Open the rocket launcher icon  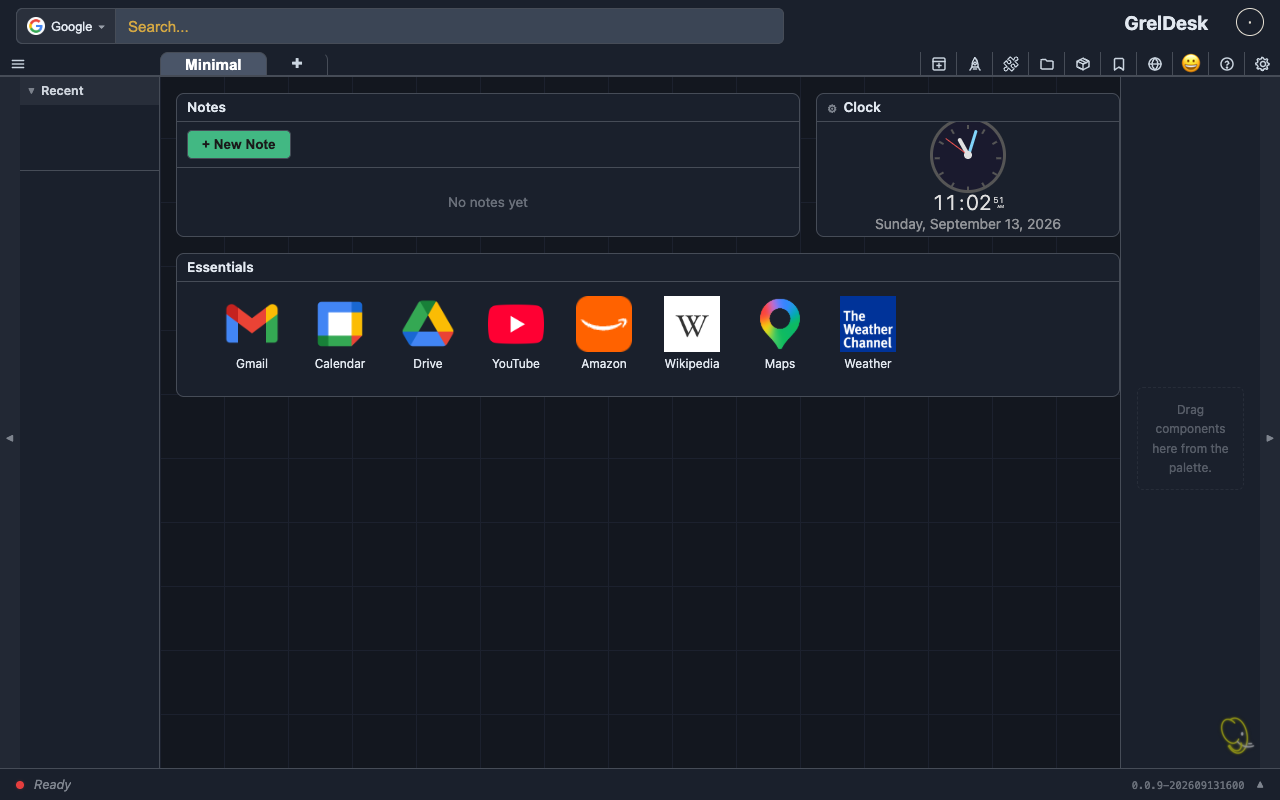coord(975,64)
